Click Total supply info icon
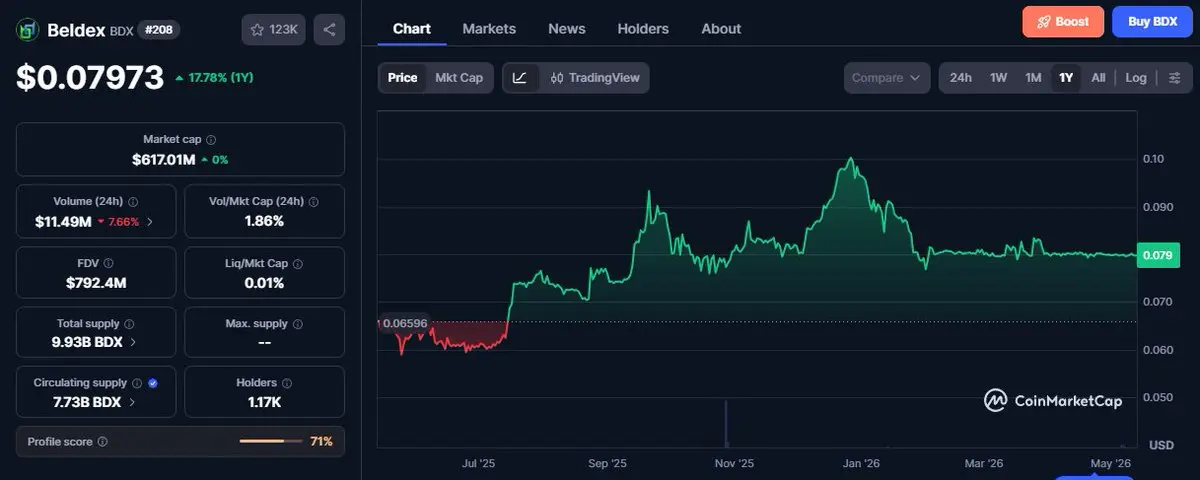This screenshot has width=1200, height=480. 129,324
